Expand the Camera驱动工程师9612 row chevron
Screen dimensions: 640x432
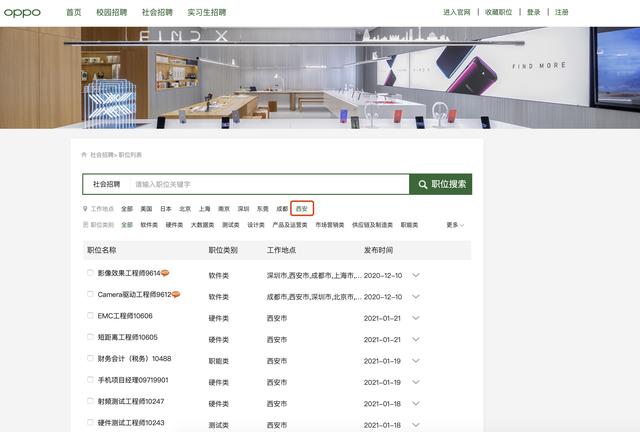click(x=416, y=296)
